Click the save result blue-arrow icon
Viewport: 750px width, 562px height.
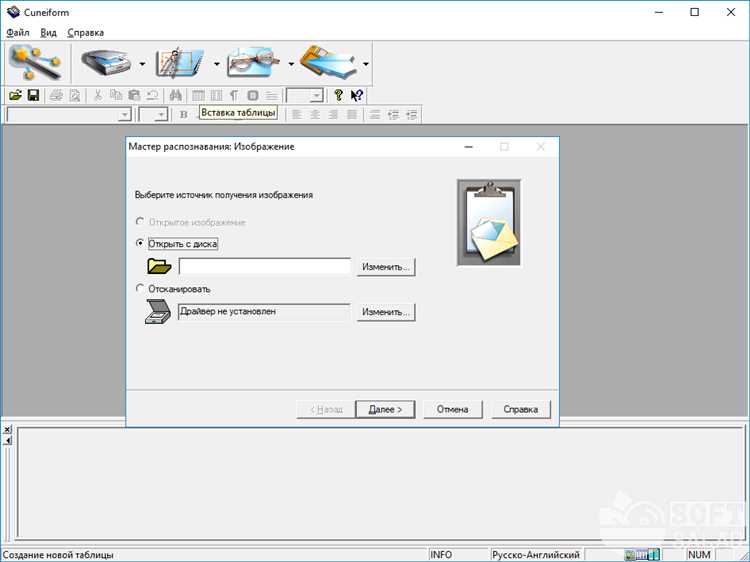click(x=328, y=63)
